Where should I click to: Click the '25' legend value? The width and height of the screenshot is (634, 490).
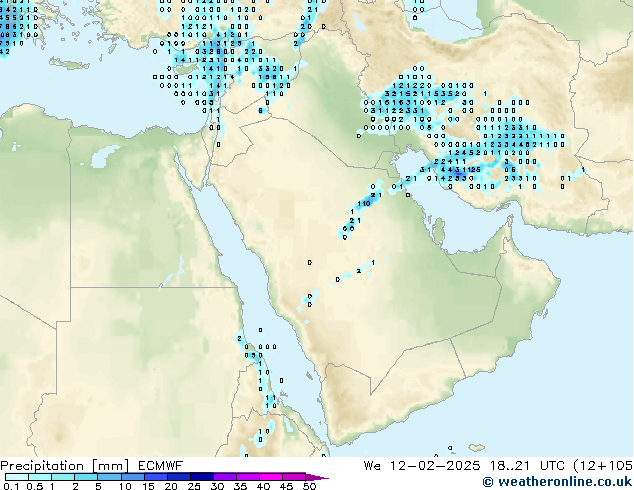click(194, 486)
